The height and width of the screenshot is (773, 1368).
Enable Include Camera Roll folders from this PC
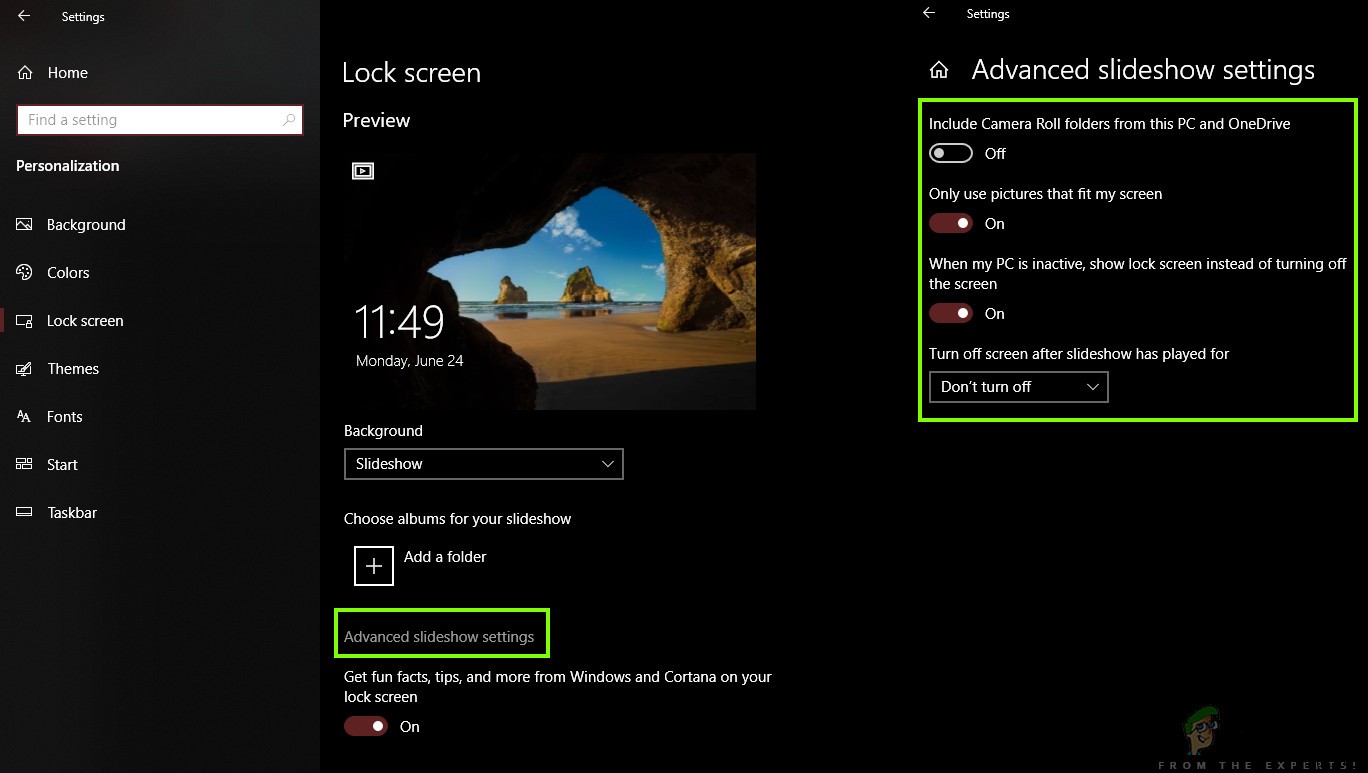pyautogui.click(x=950, y=152)
